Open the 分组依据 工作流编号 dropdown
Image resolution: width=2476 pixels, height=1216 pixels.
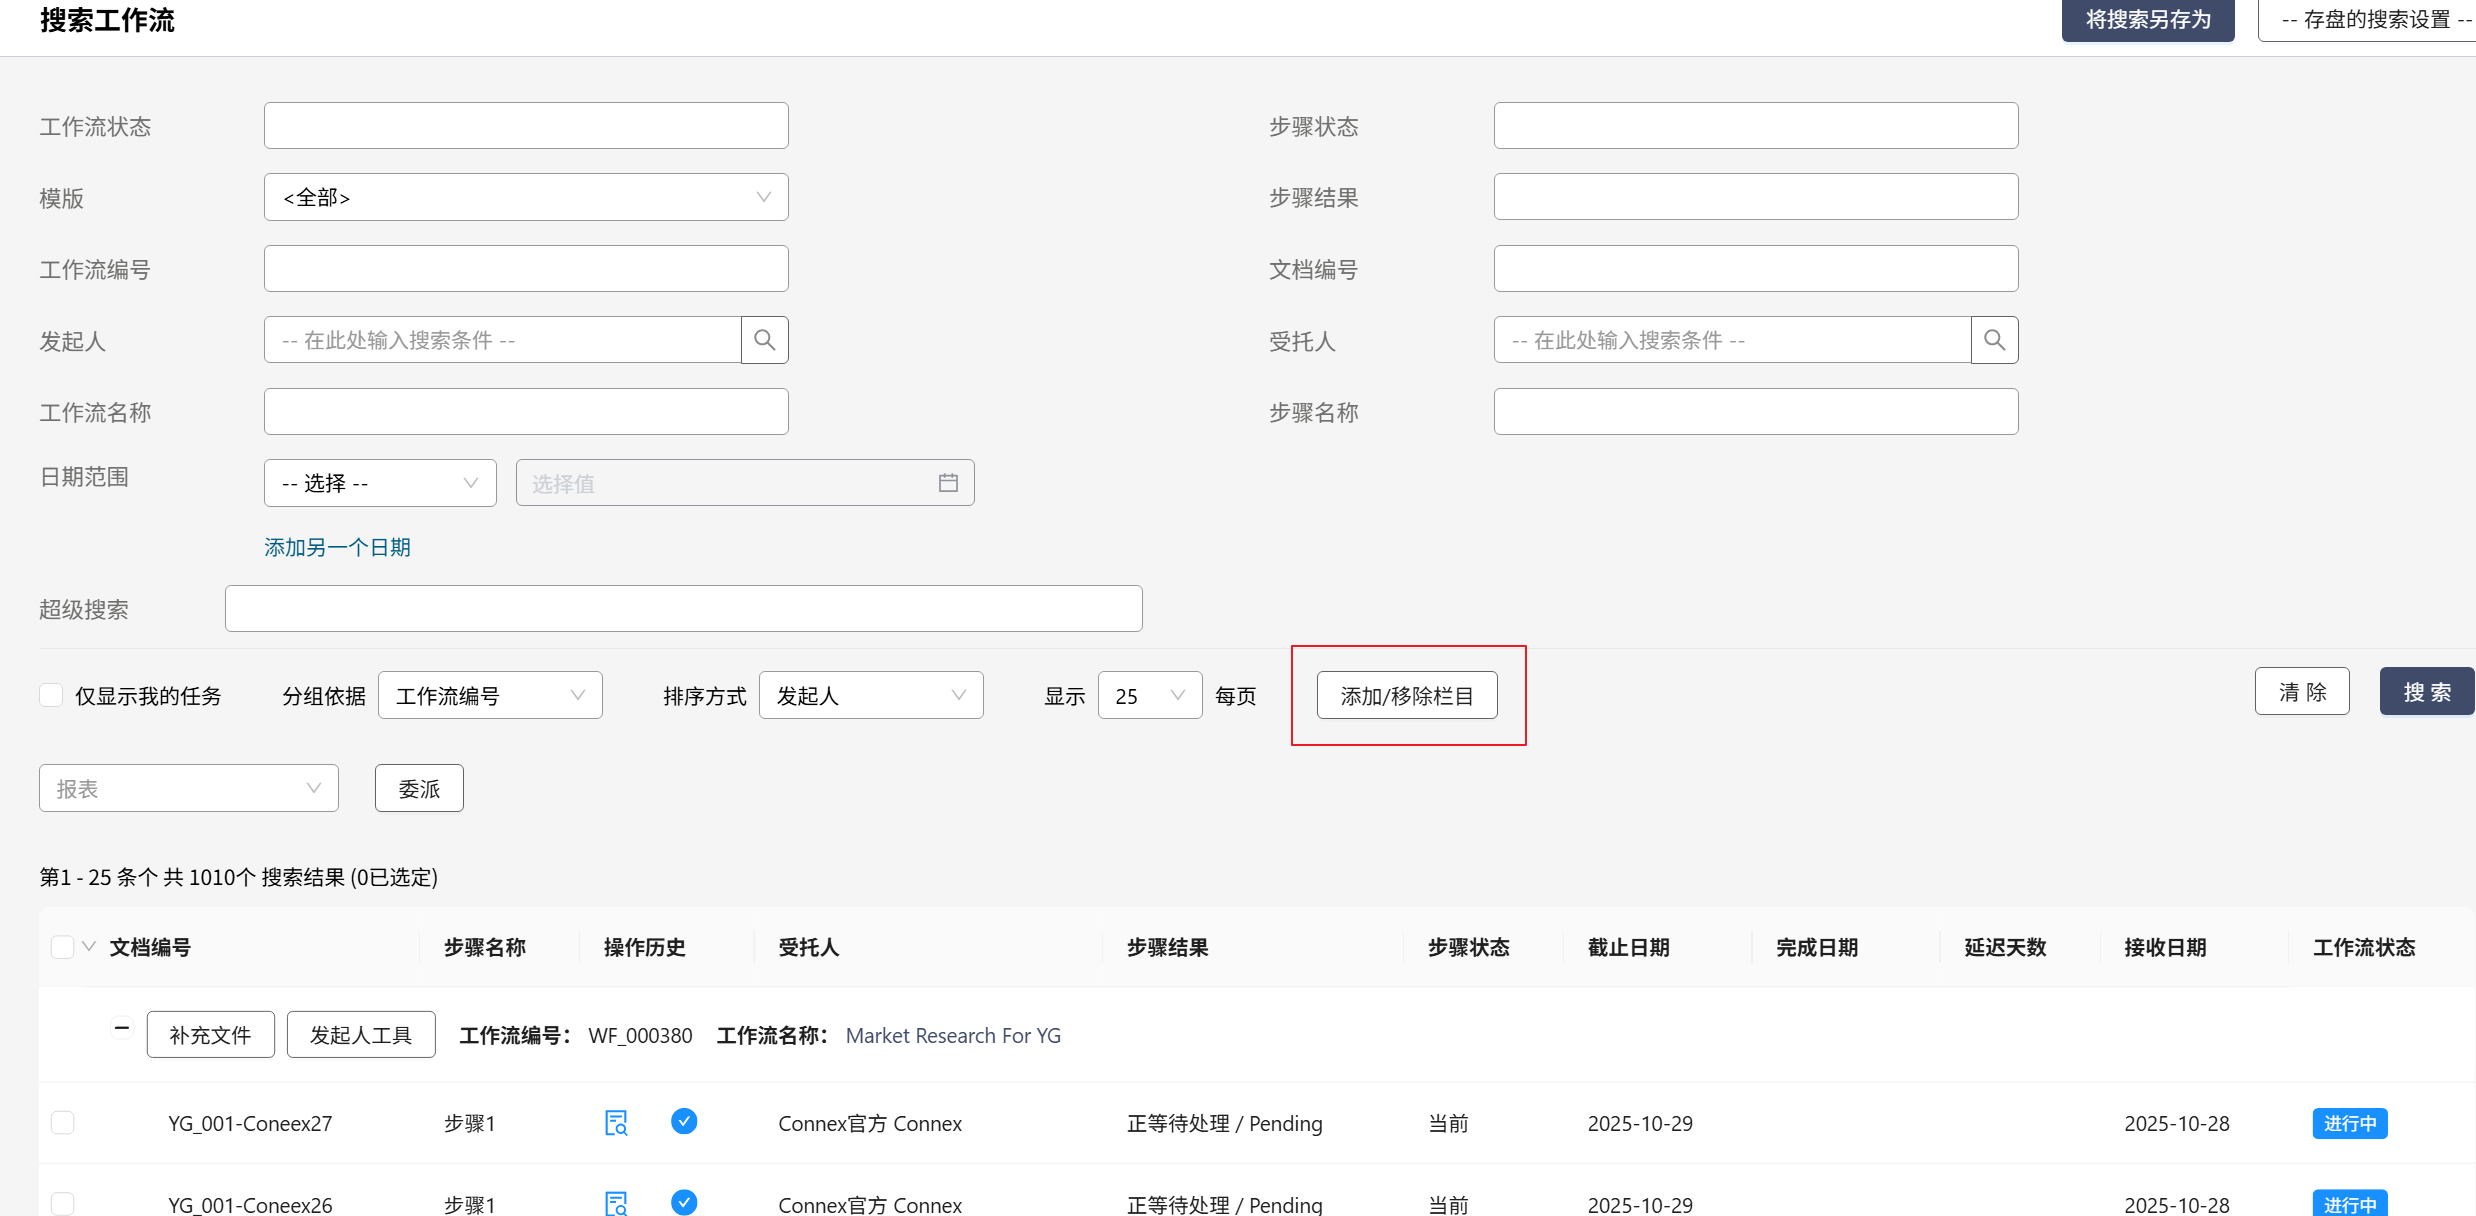pyautogui.click(x=490, y=695)
